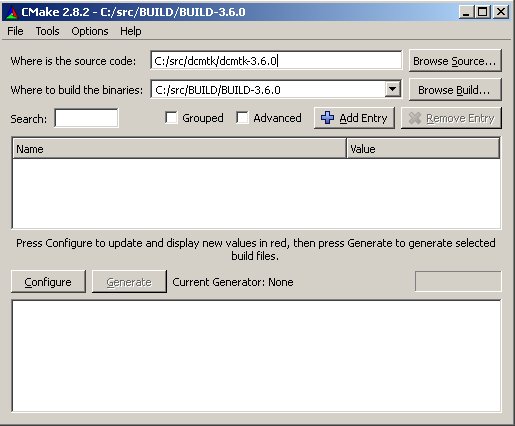Minimize the CMake window
The height and width of the screenshot is (426, 515).
click(466, 12)
